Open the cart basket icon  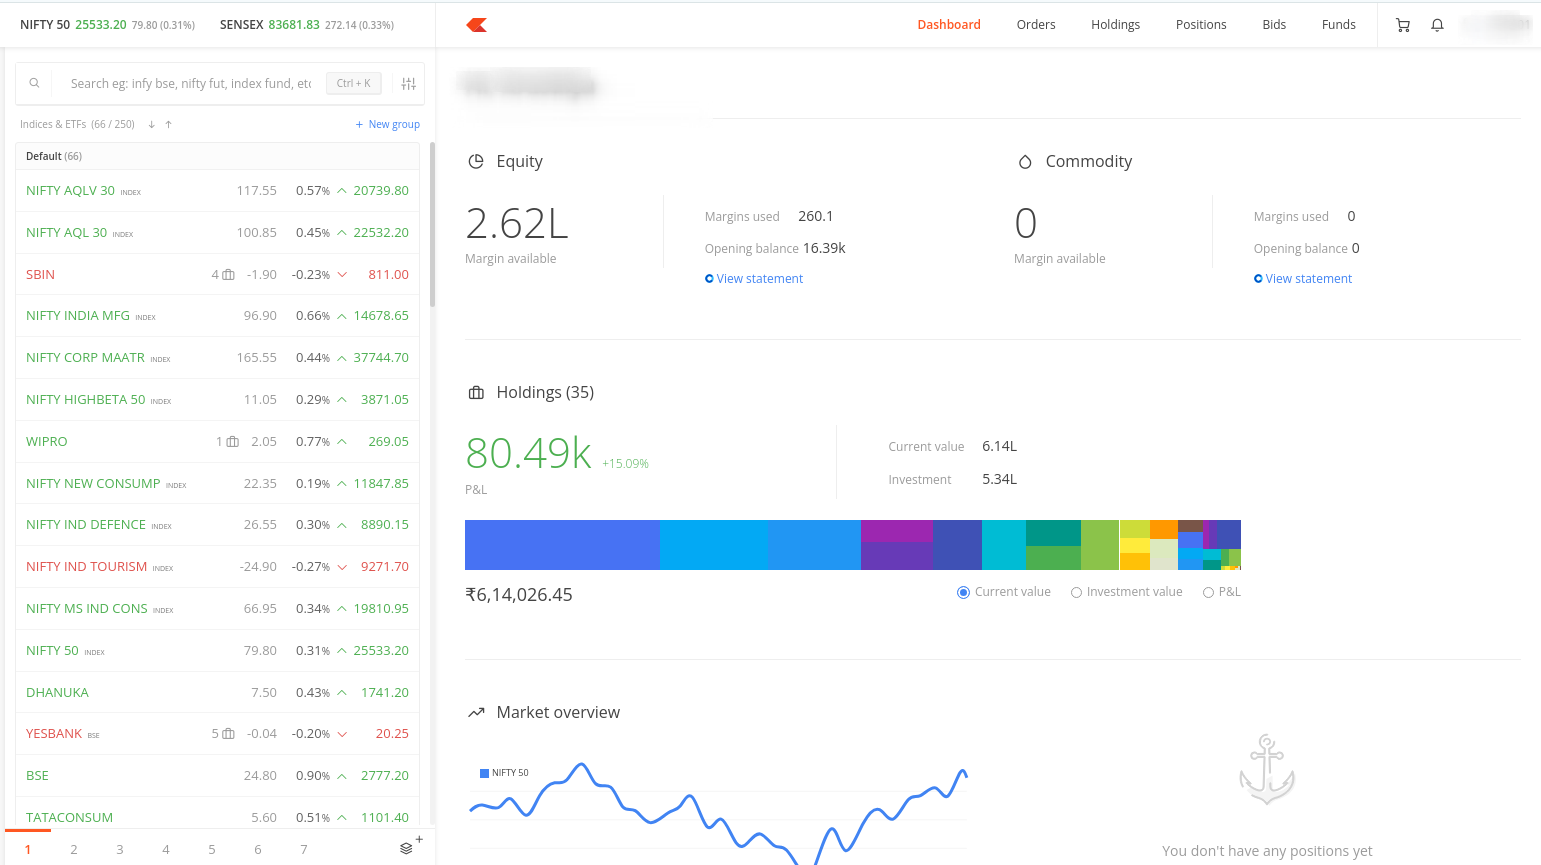(x=1403, y=25)
